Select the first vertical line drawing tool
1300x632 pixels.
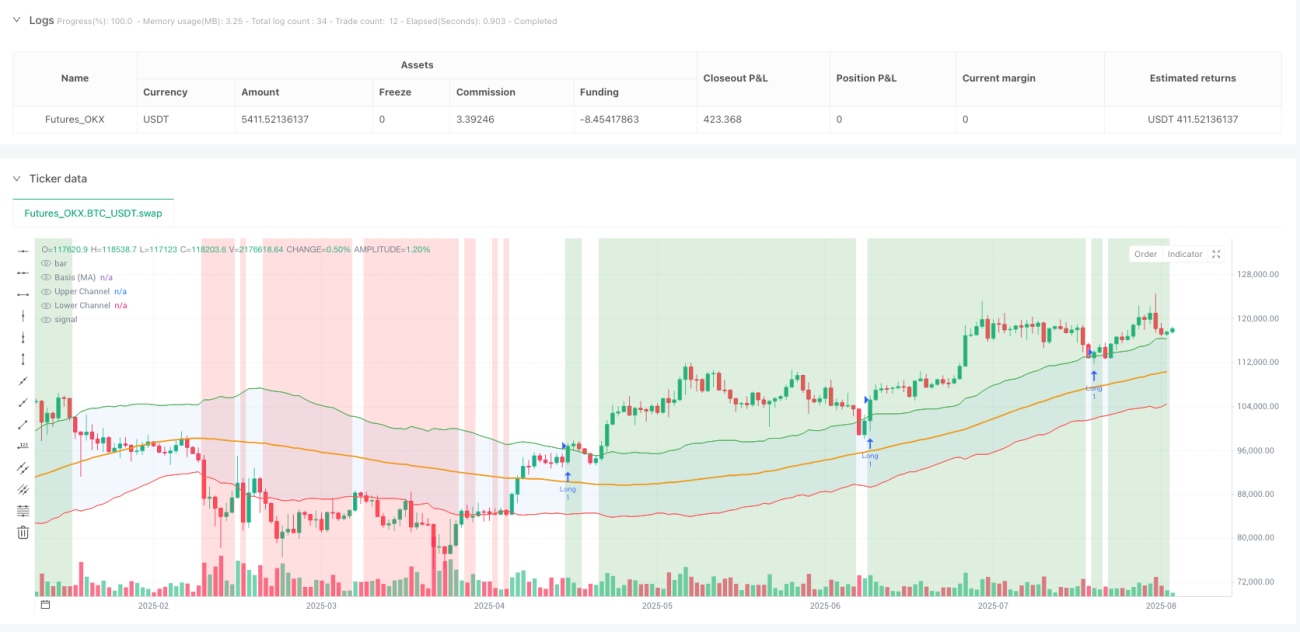[x=23, y=315]
